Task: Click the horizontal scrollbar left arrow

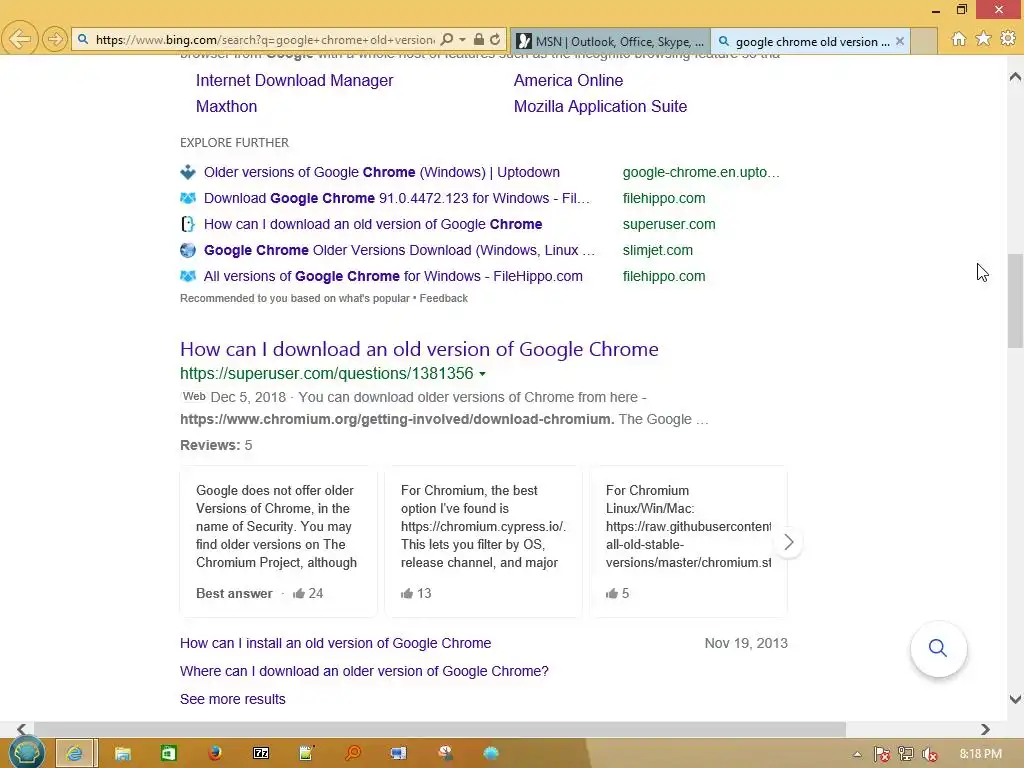Action: coord(21,729)
